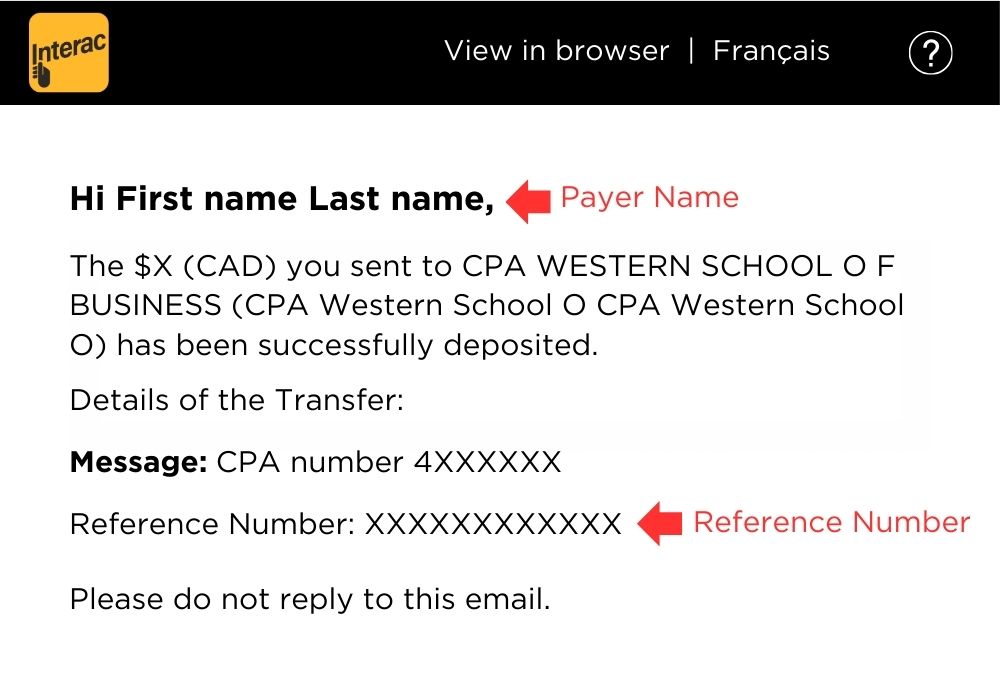Click the "CPA WESTERN SCHOOL O F" recipient name

678,267
